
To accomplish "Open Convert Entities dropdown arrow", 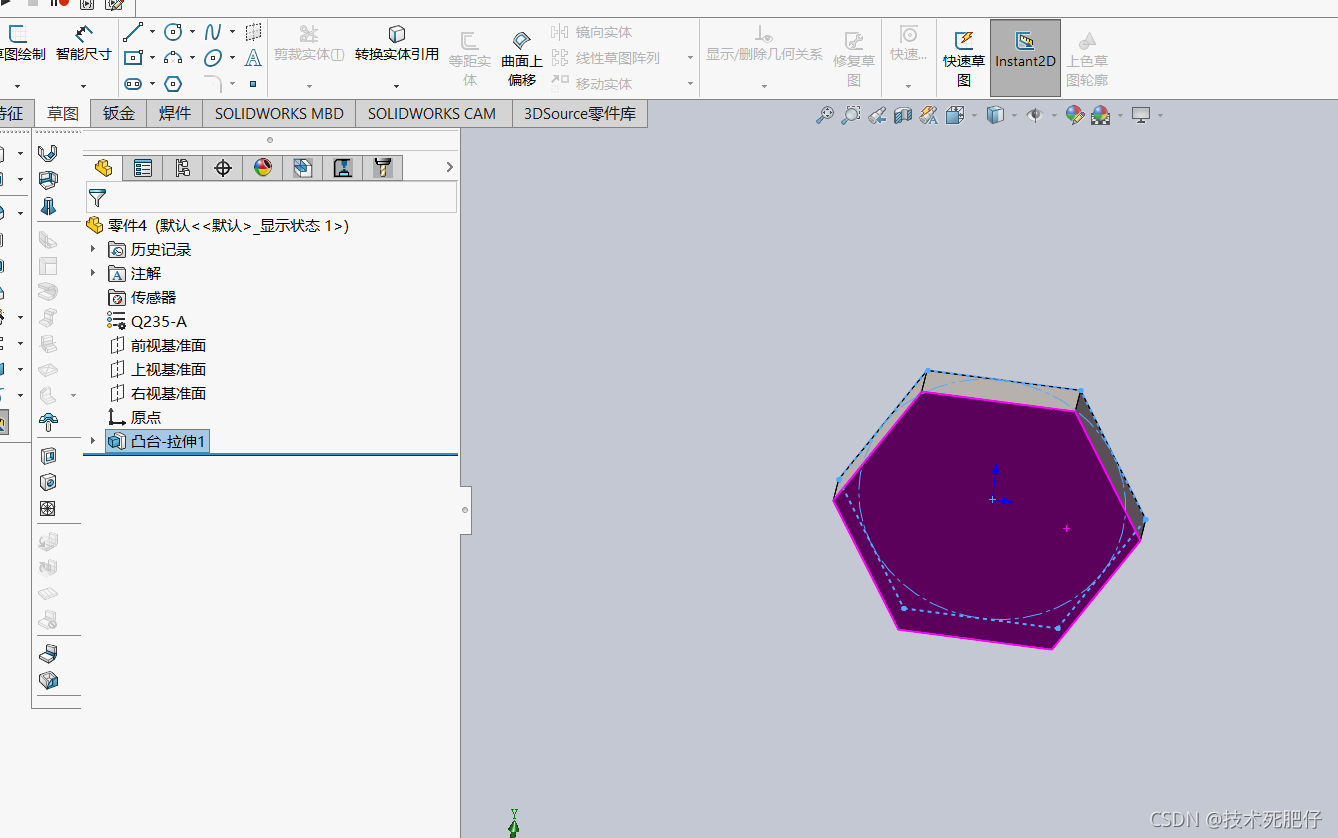I will (x=397, y=86).
